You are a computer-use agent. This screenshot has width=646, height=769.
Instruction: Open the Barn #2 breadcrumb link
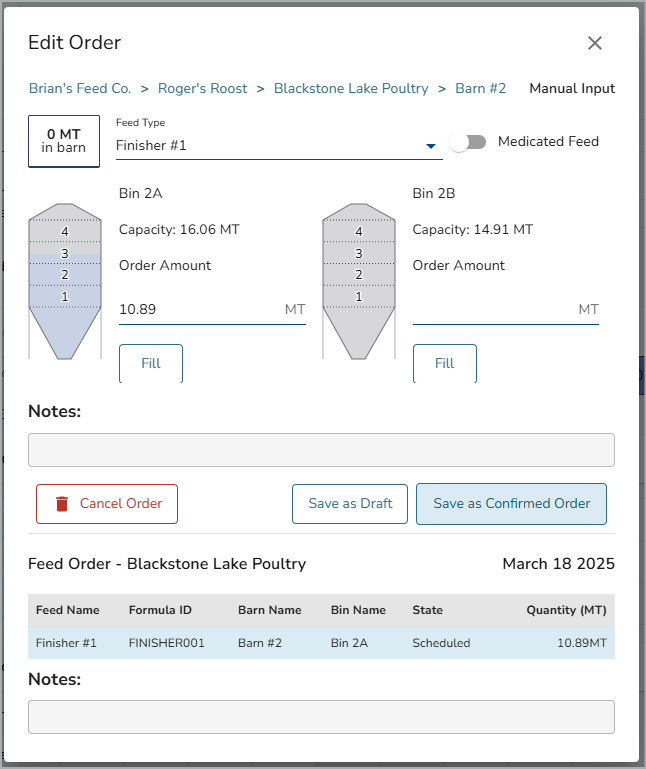click(x=480, y=88)
